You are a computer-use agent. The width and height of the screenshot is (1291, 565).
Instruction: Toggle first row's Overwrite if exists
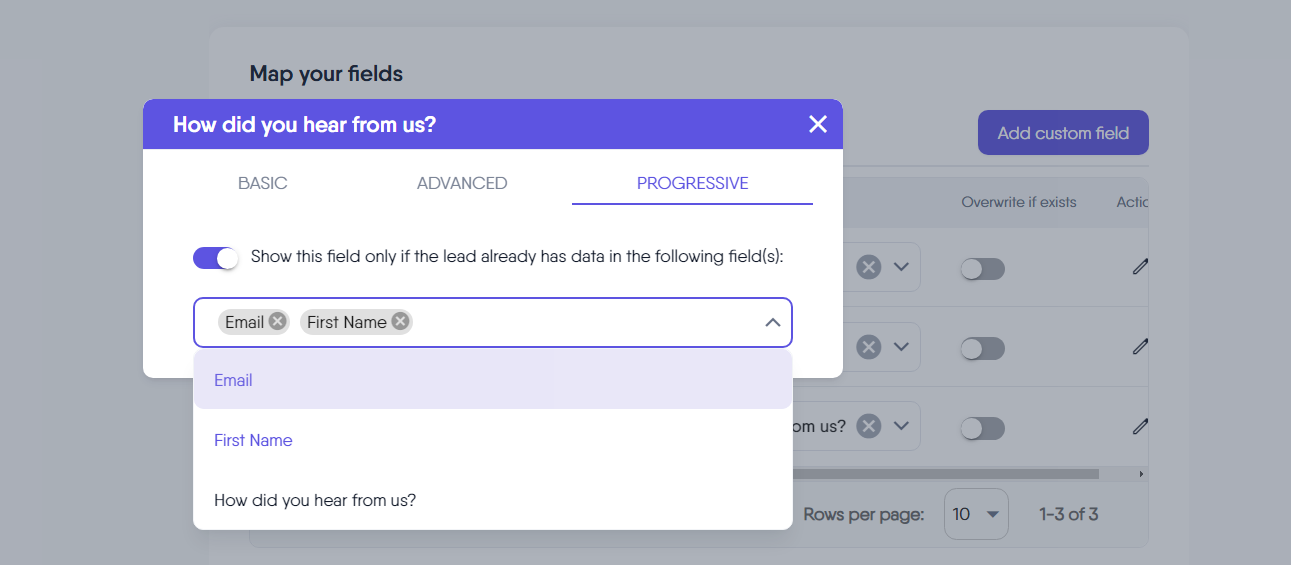[982, 269]
